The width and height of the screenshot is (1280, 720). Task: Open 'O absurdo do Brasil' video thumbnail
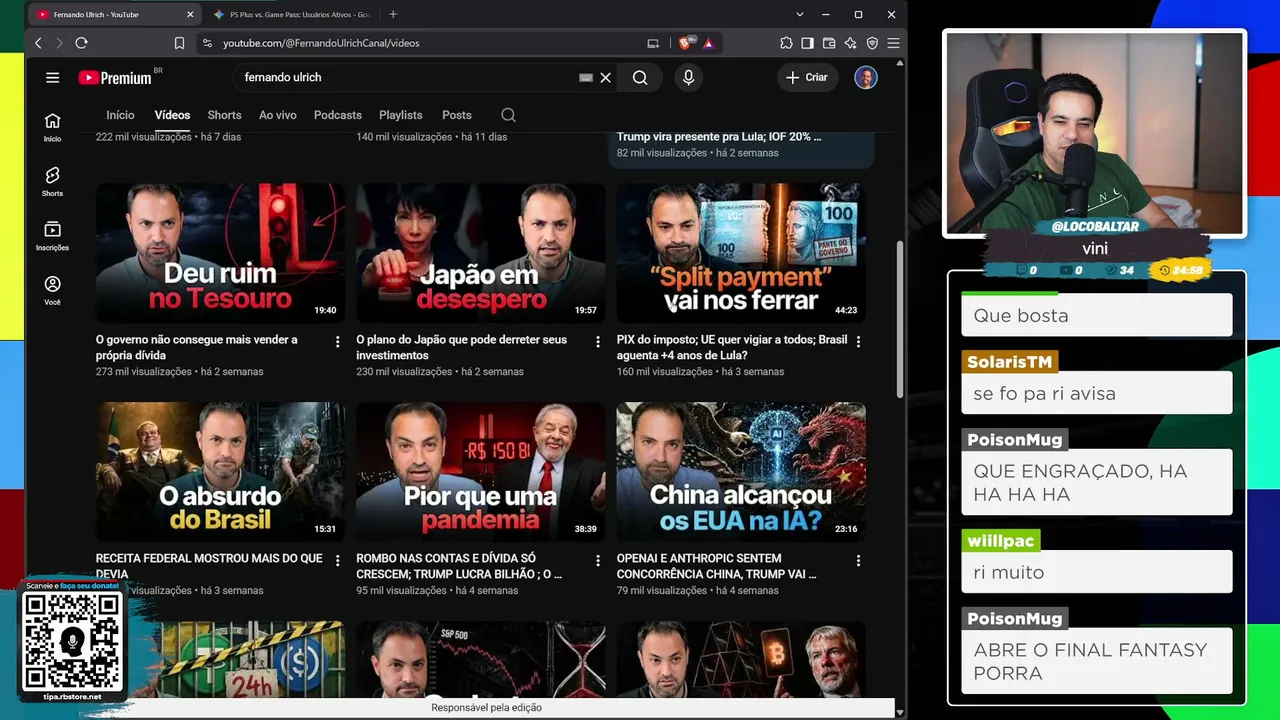pos(220,471)
